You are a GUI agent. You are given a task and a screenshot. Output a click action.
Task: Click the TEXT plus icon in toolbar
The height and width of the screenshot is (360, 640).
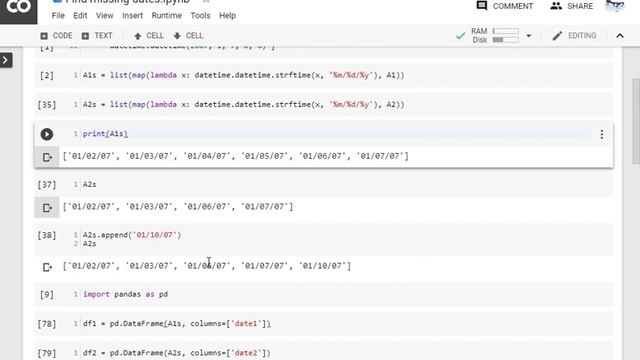(85, 36)
